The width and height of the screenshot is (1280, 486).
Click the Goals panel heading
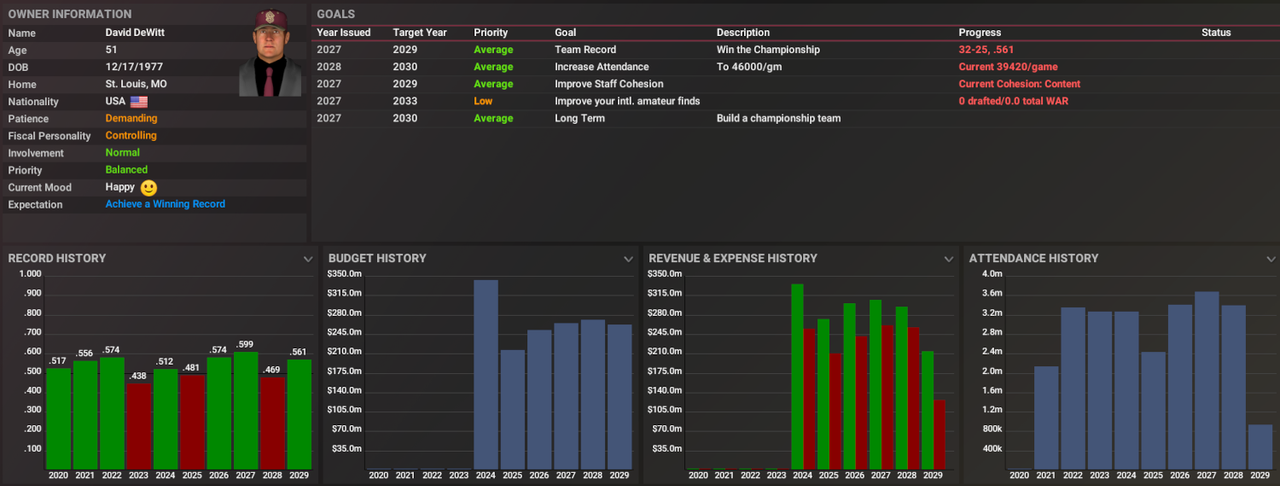(336, 14)
